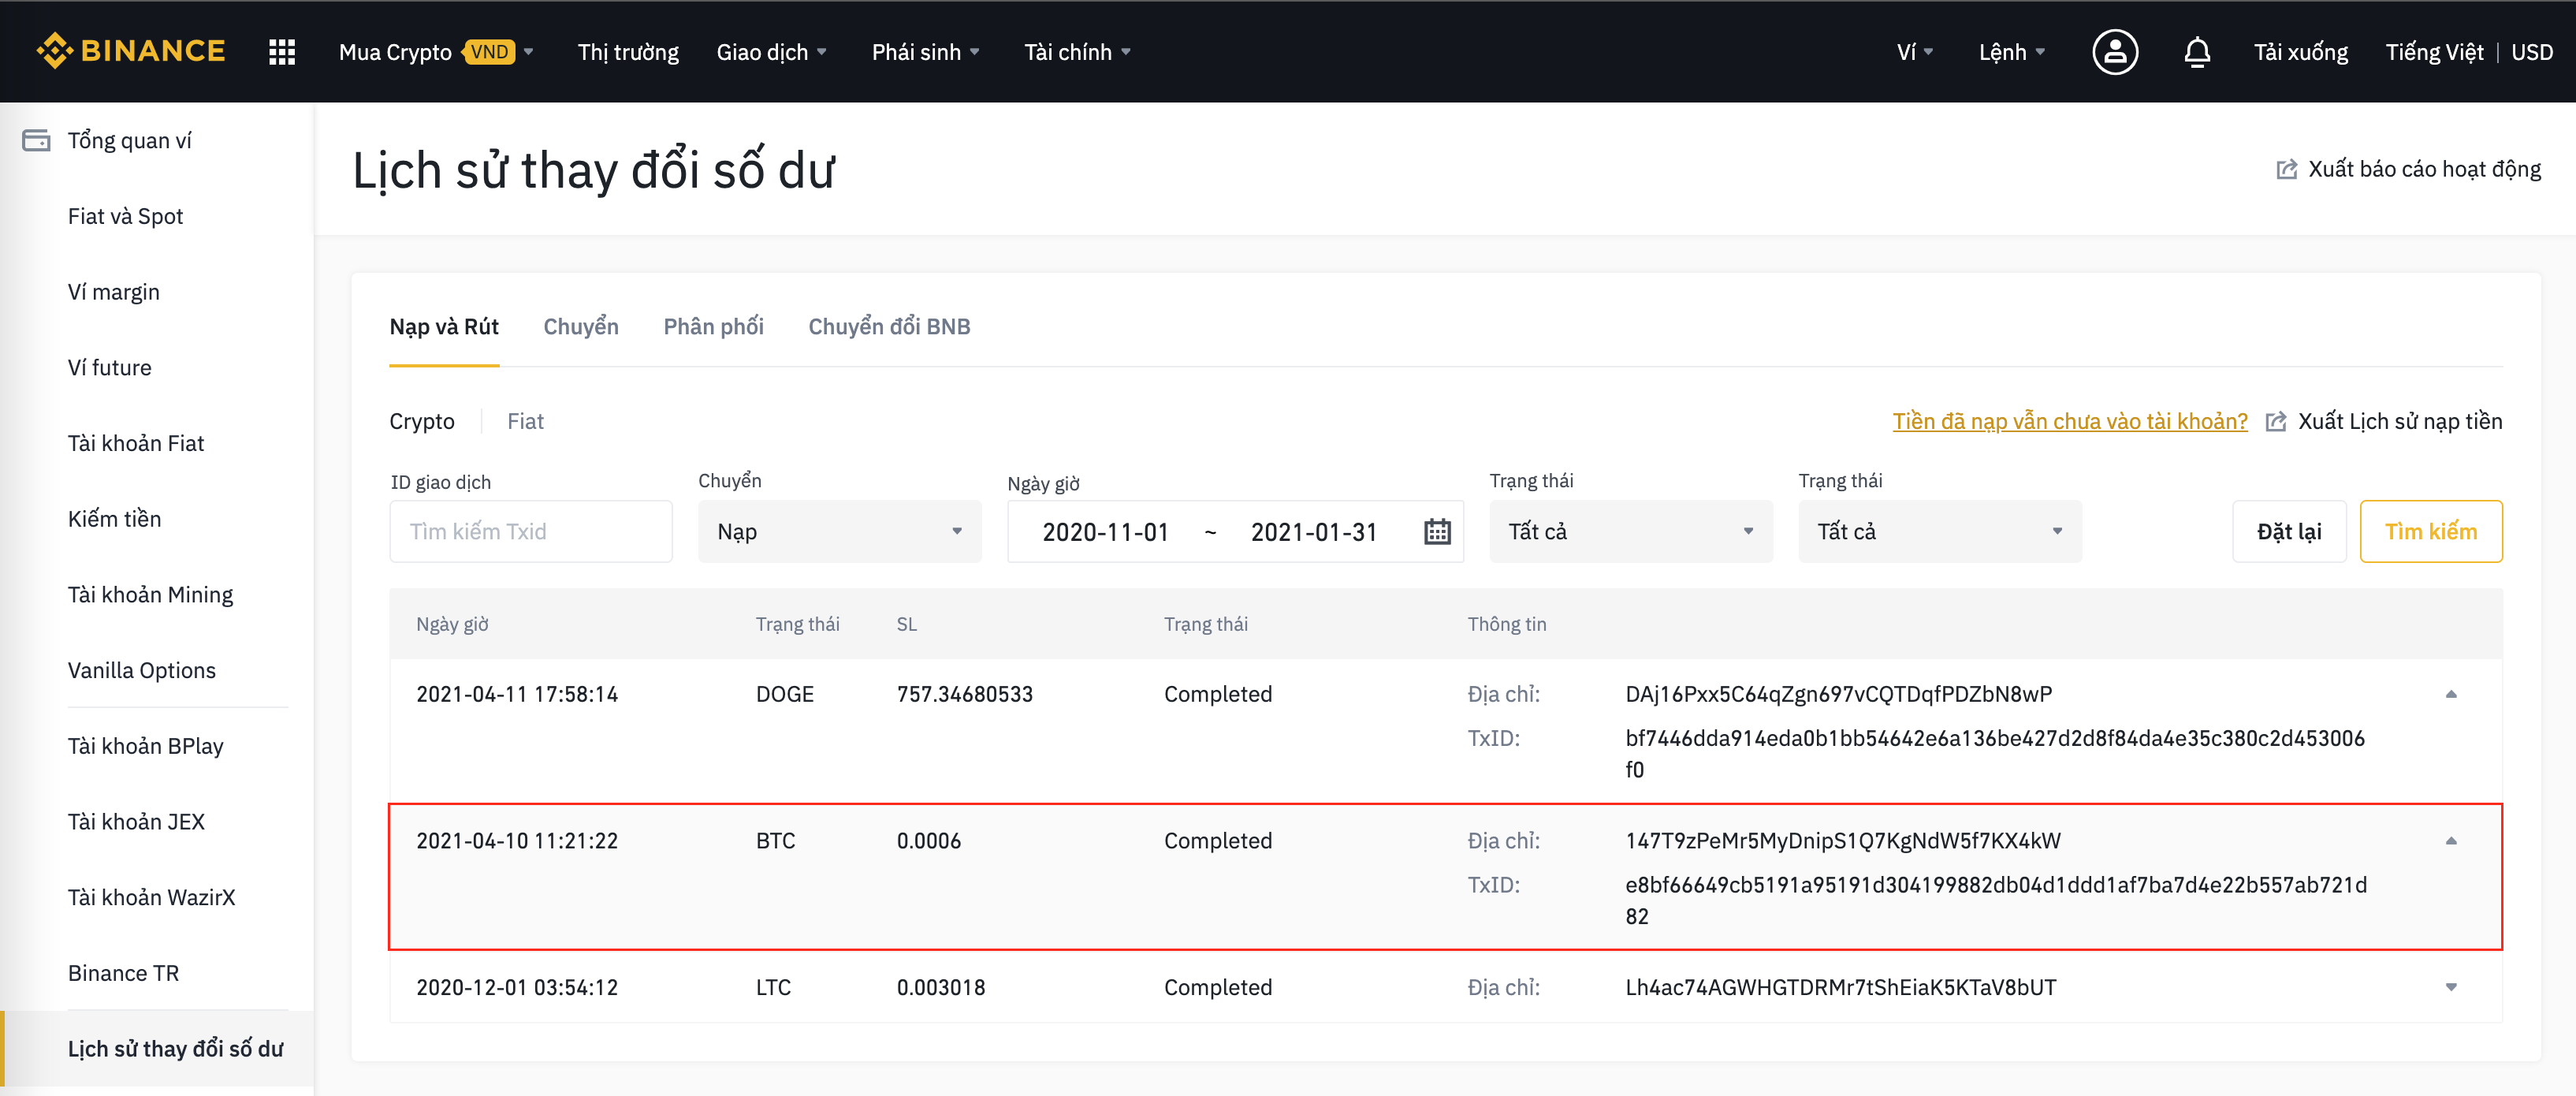Open Tài khoản Fiat in sidebar
The image size is (2576, 1096).
(x=135, y=443)
